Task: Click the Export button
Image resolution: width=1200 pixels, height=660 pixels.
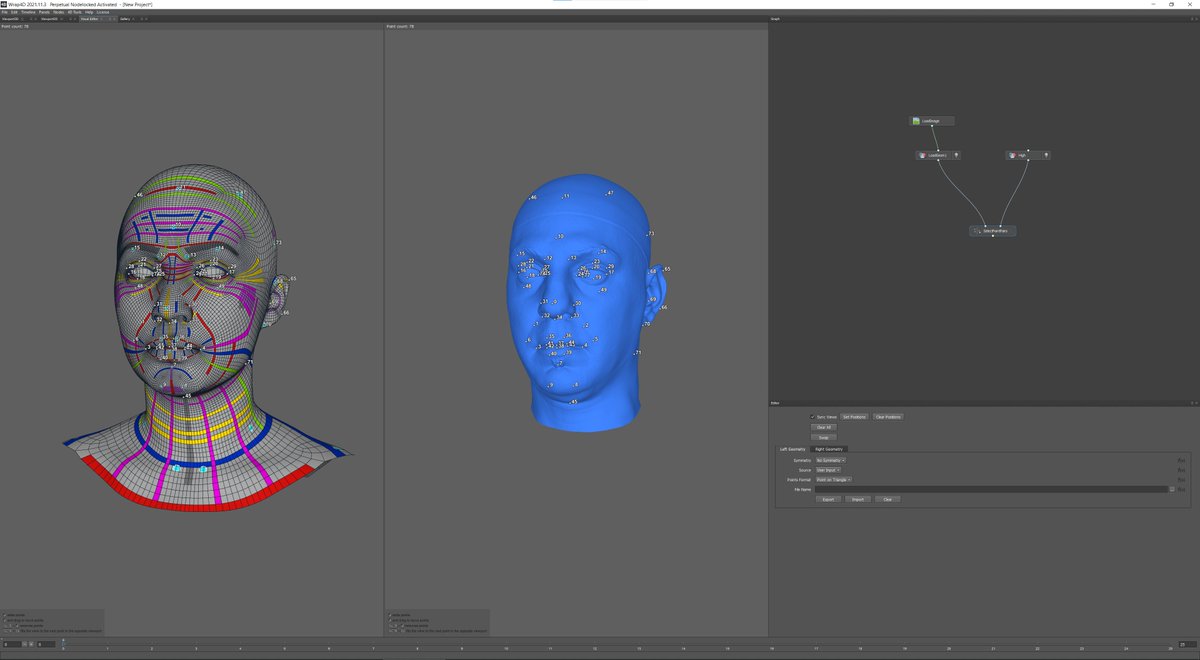Action: 829,499
